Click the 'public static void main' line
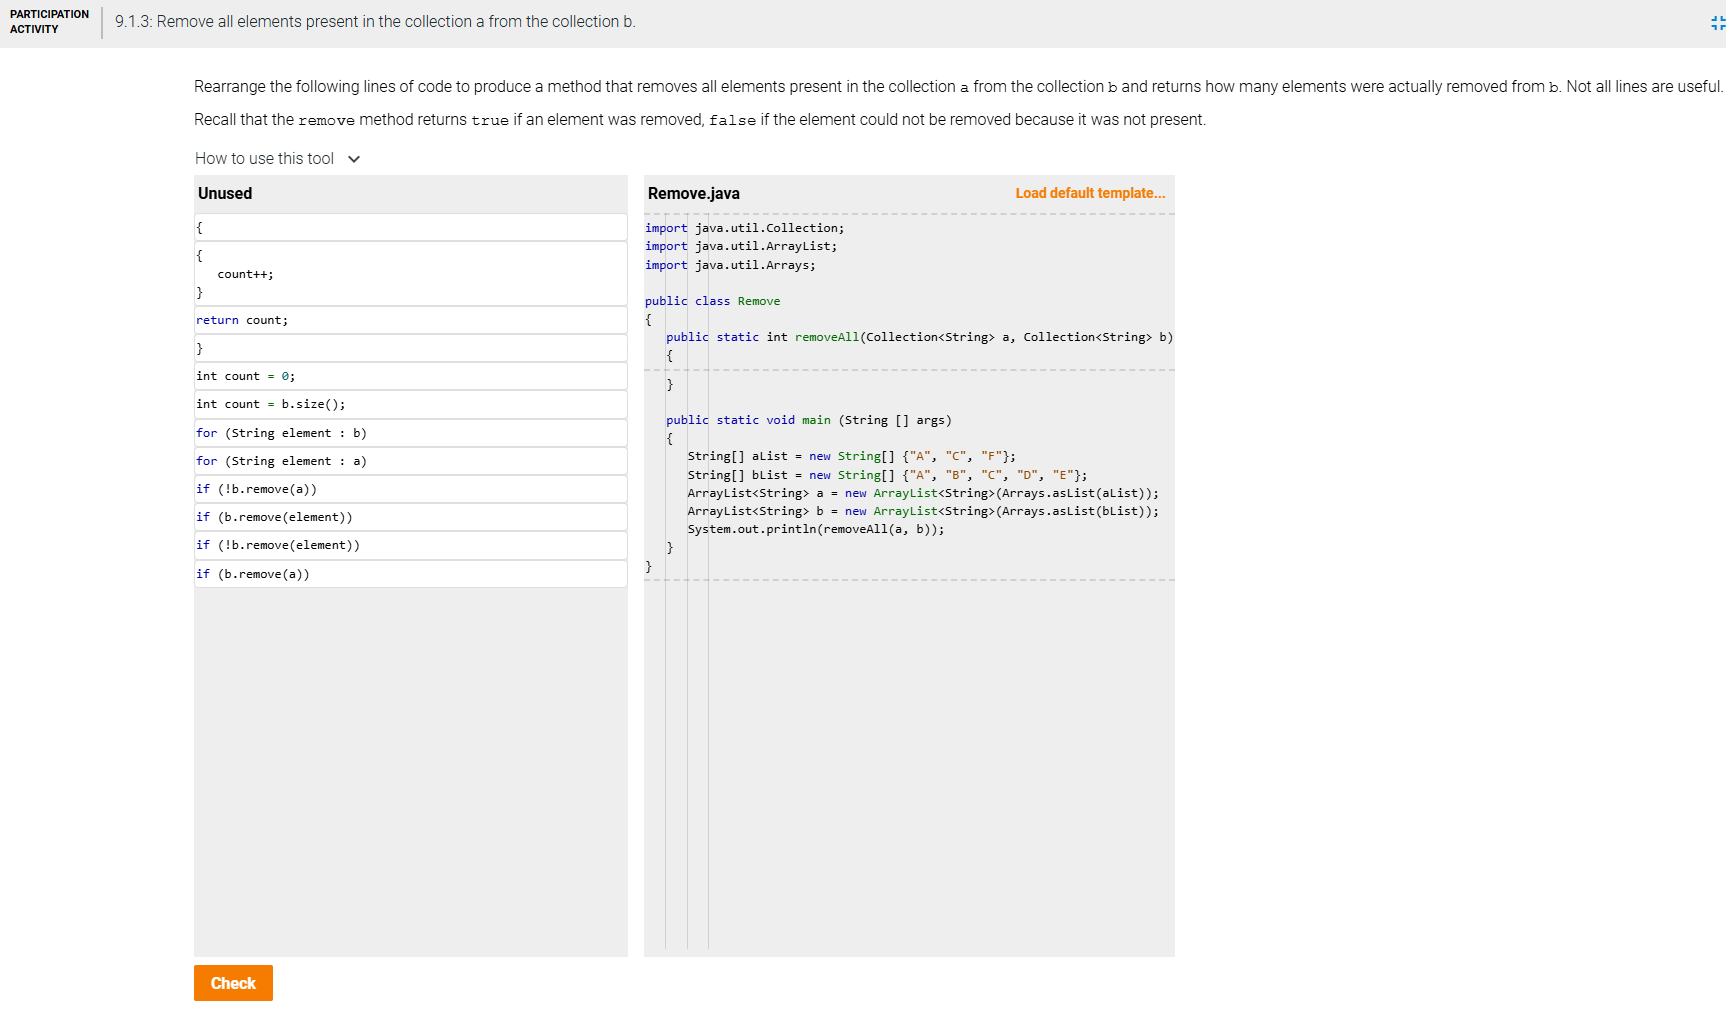 tap(809, 420)
